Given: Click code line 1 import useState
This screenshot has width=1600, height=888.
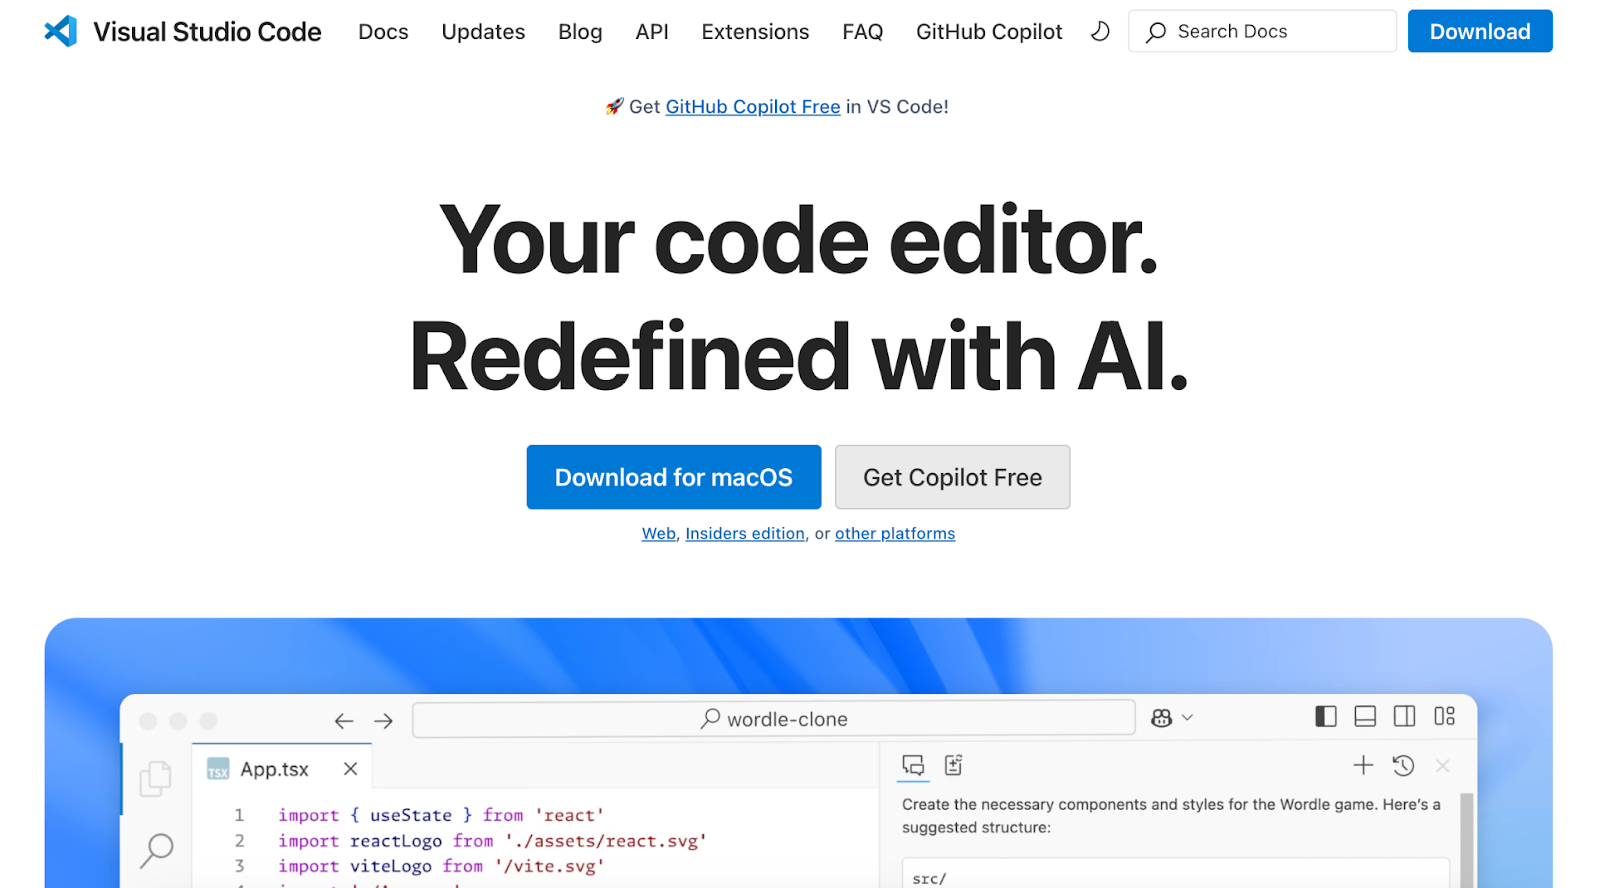Looking at the screenshot, I should pyautogui.click(x=440, y=815).
